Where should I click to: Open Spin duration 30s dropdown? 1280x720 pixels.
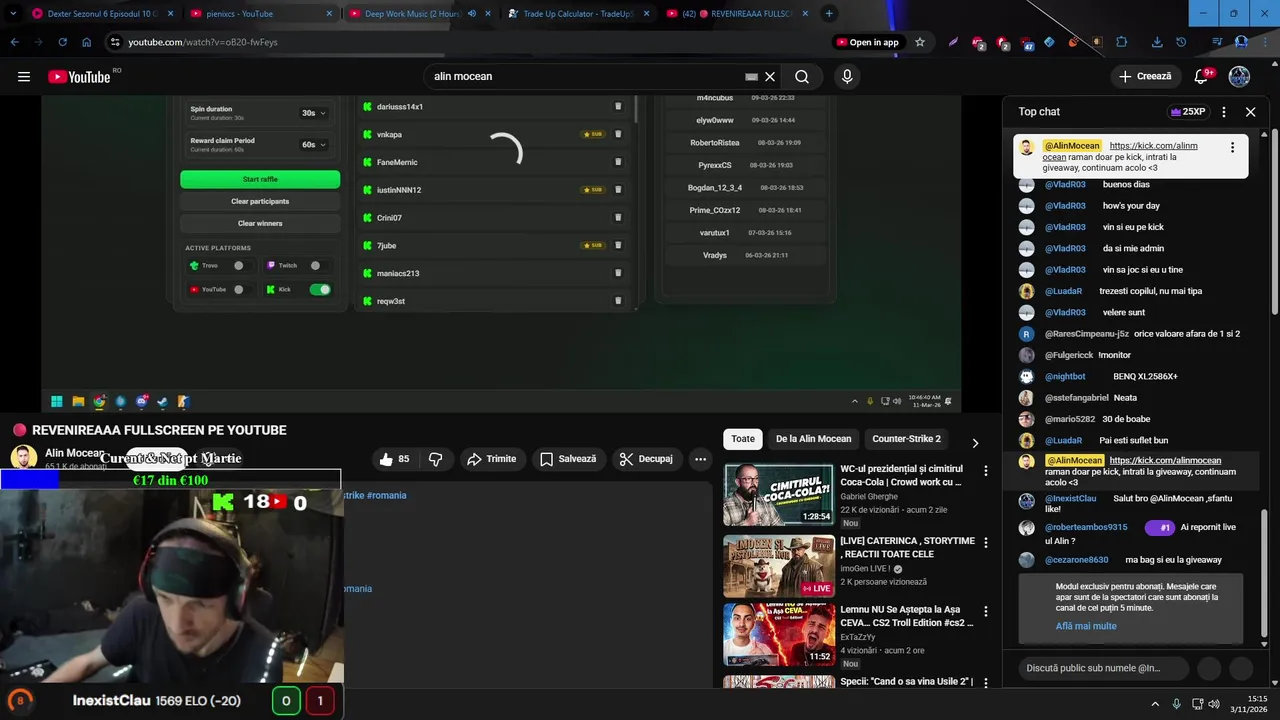point(314,113)
